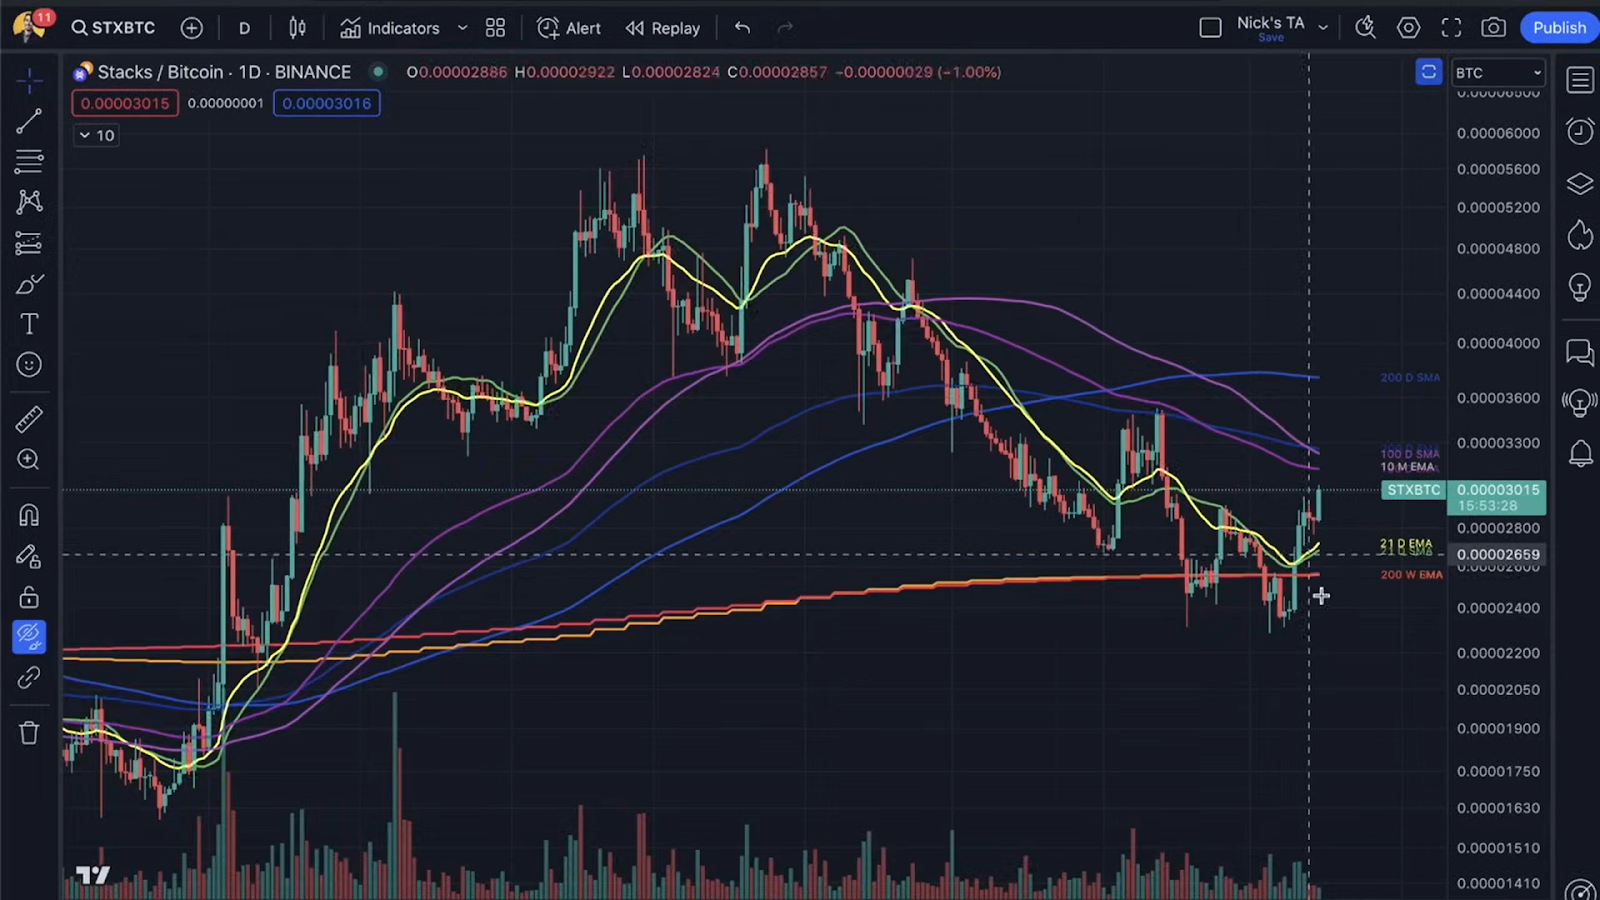Open the Nick's TA layout menu
This screenshot has height=900, width=1600.
coord(1282,28)
